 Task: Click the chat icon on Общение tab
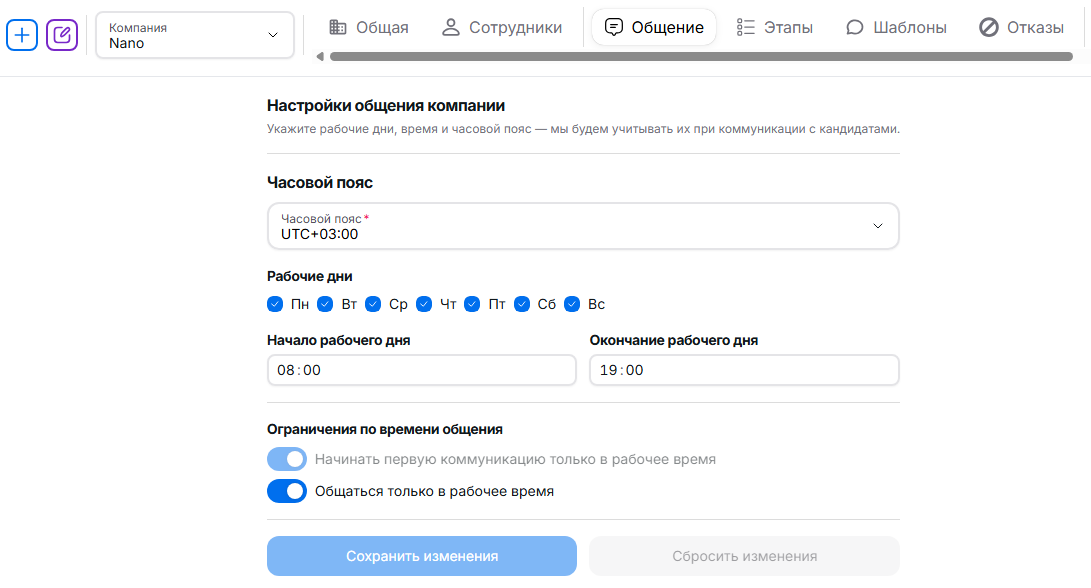pos(615,27)
